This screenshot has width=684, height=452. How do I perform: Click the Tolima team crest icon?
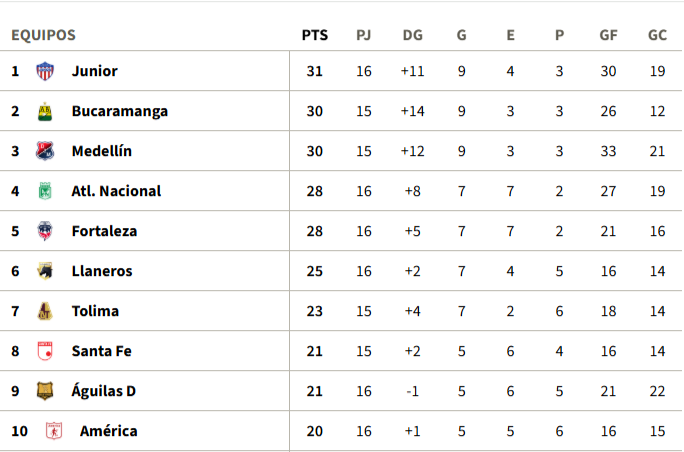44,311
